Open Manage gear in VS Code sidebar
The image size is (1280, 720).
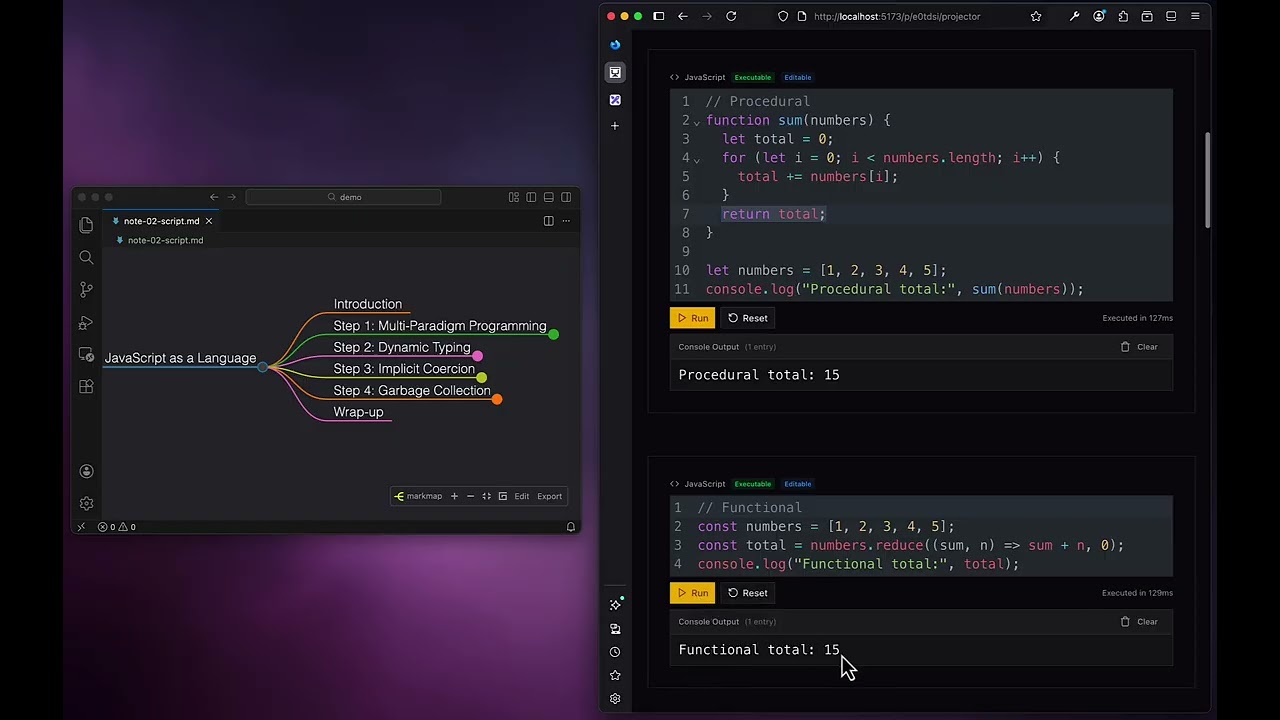click(86, 503)
